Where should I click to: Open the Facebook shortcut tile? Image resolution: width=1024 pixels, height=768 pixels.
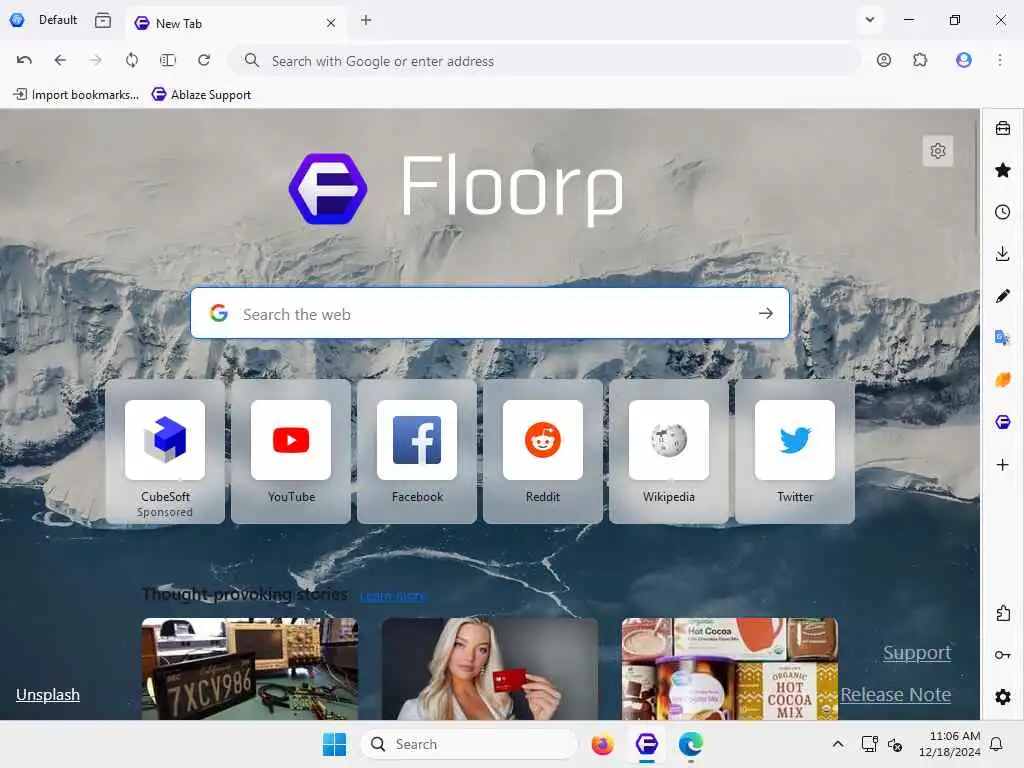coord(417,452)
